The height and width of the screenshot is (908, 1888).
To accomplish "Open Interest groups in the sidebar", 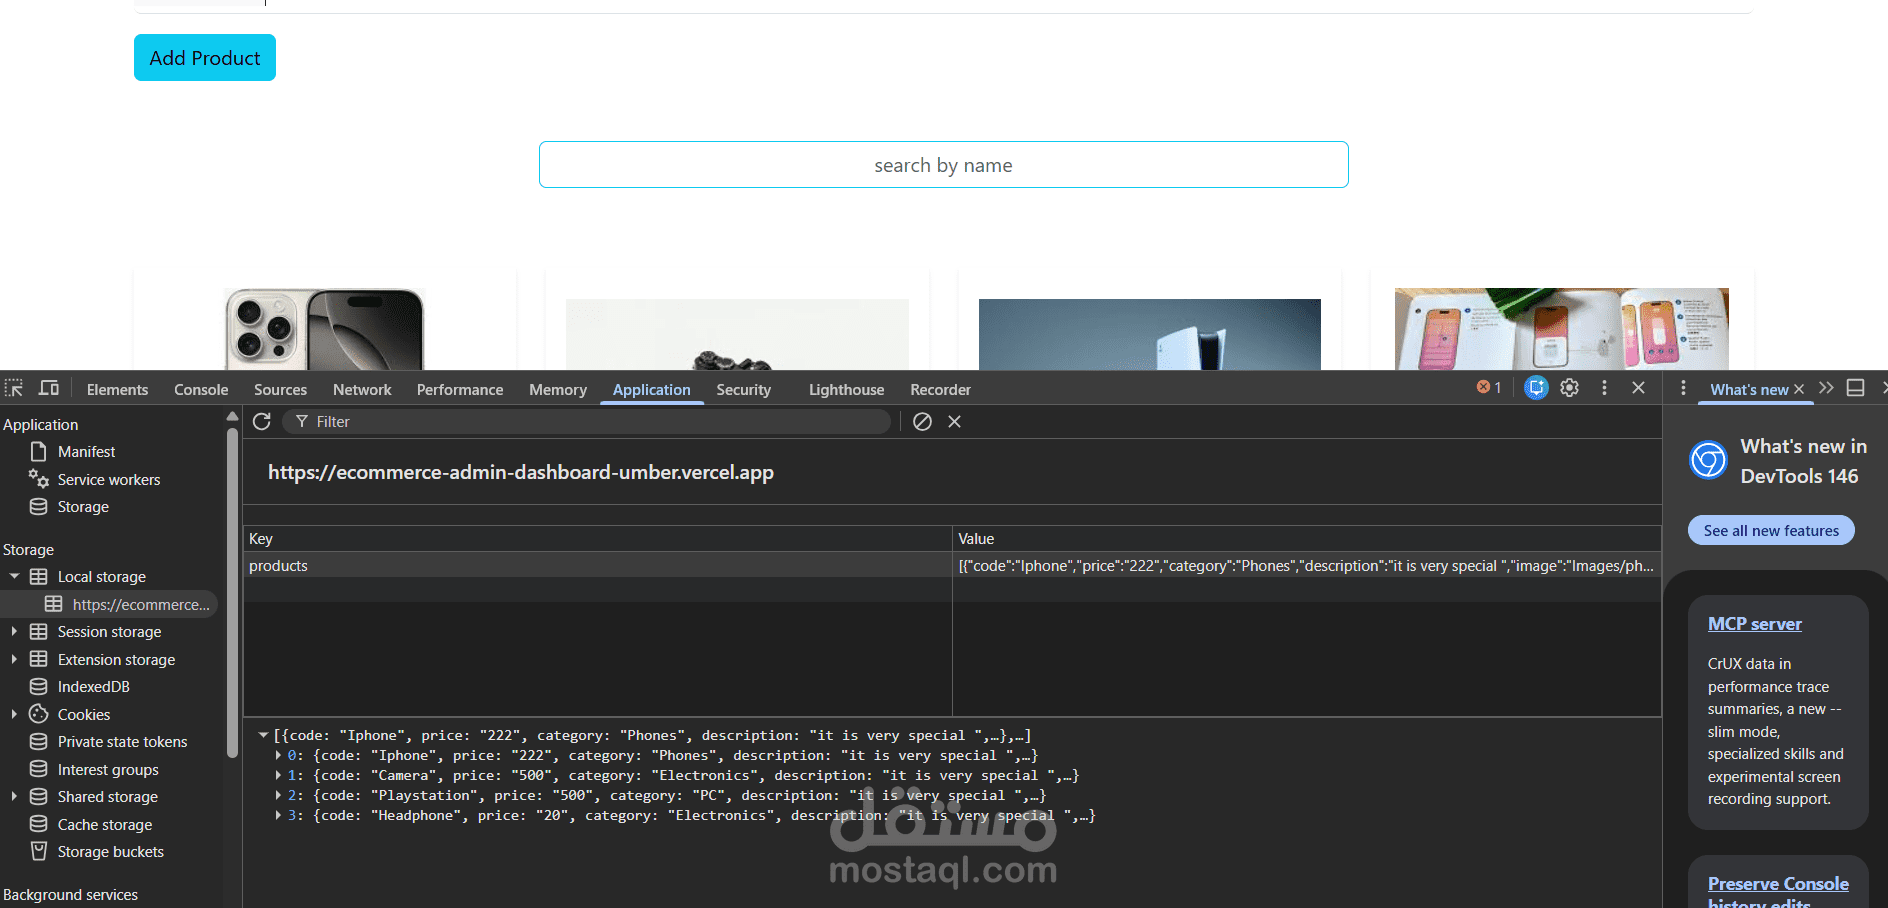I will [108, 770].
